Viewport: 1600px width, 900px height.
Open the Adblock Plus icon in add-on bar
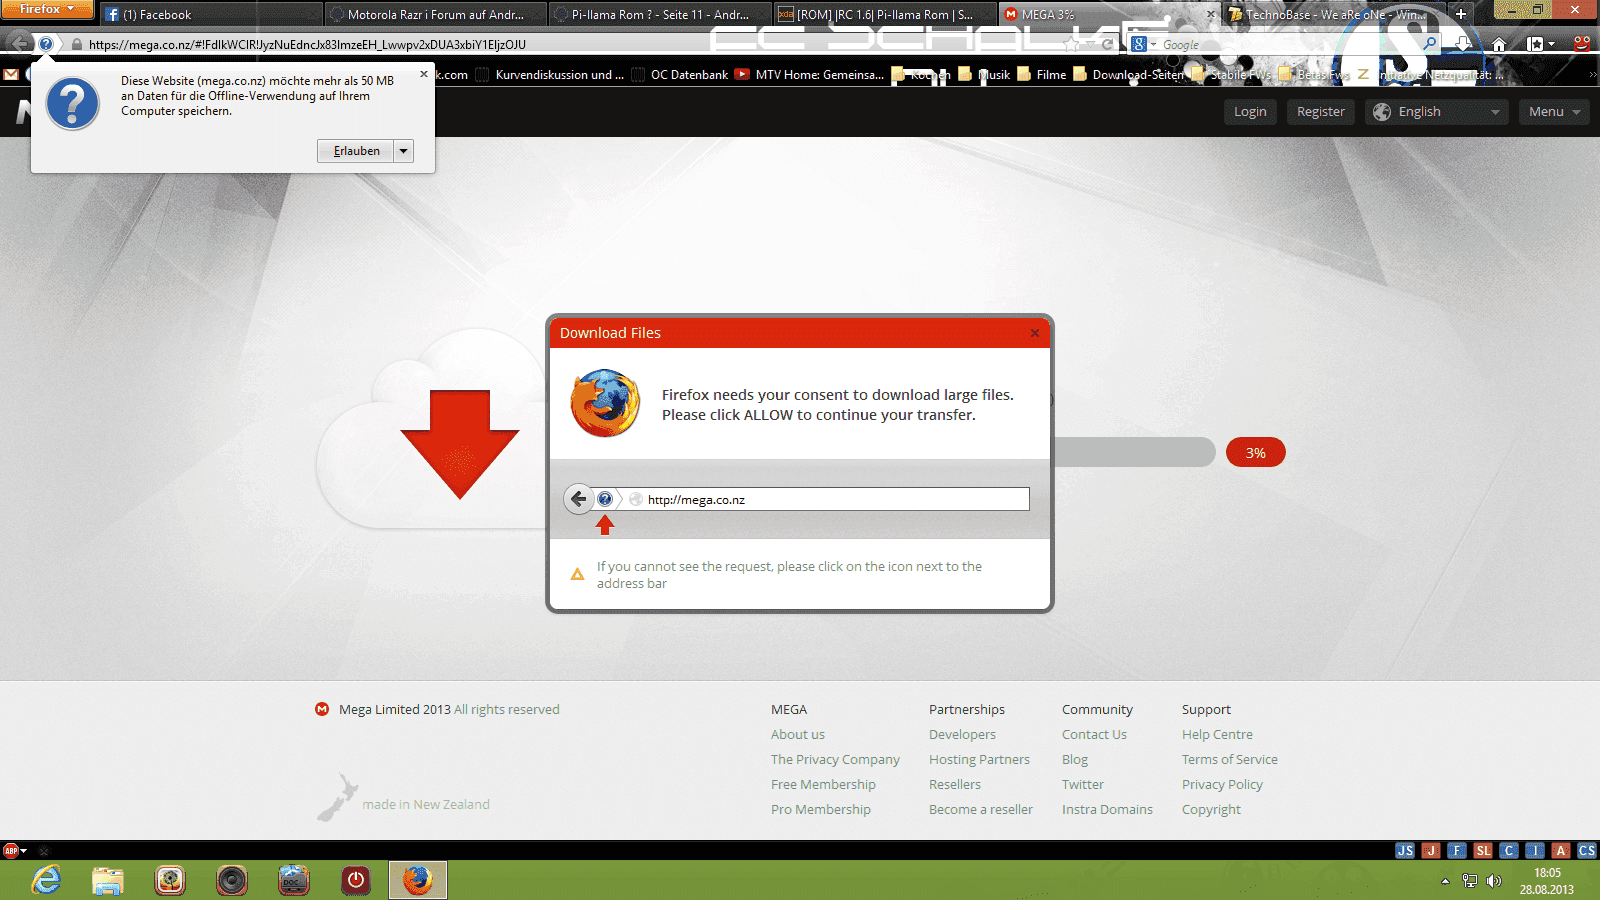(x=11, y=851)
